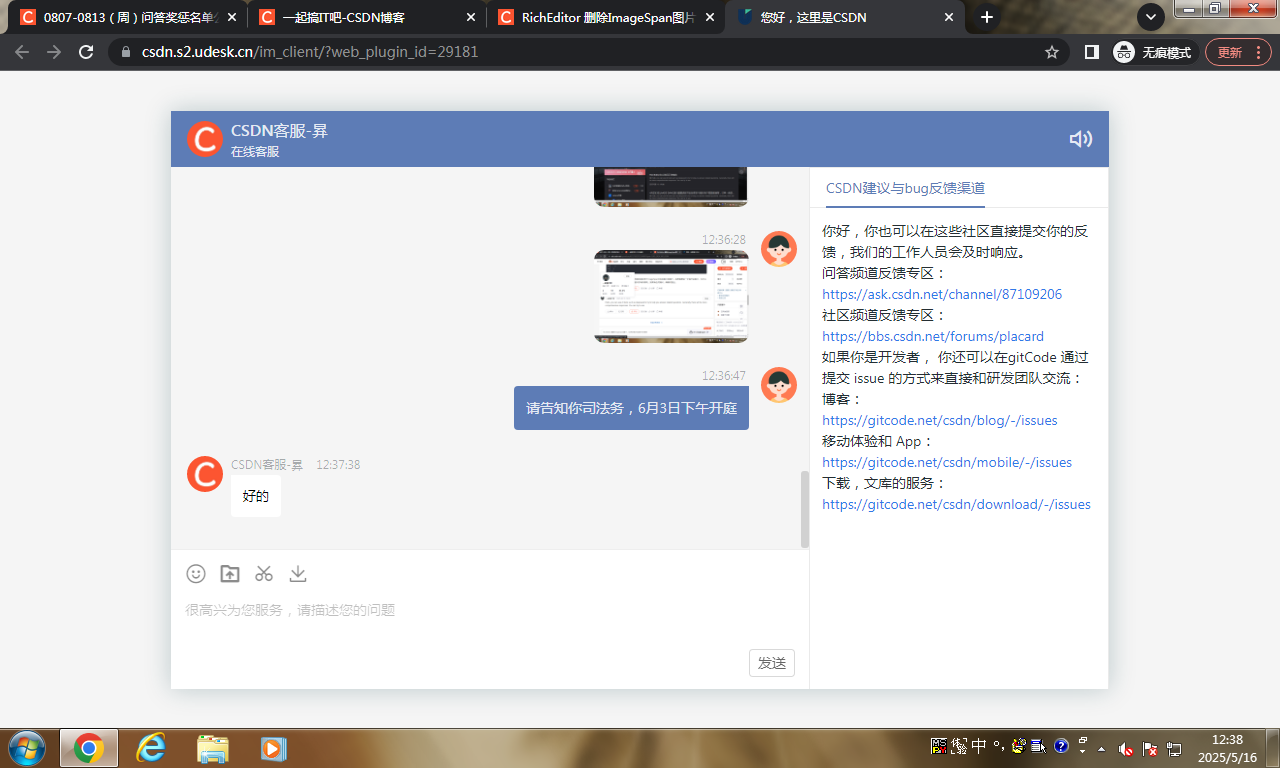Toggle the punctuation mode icon in language bar

[998, 746]
